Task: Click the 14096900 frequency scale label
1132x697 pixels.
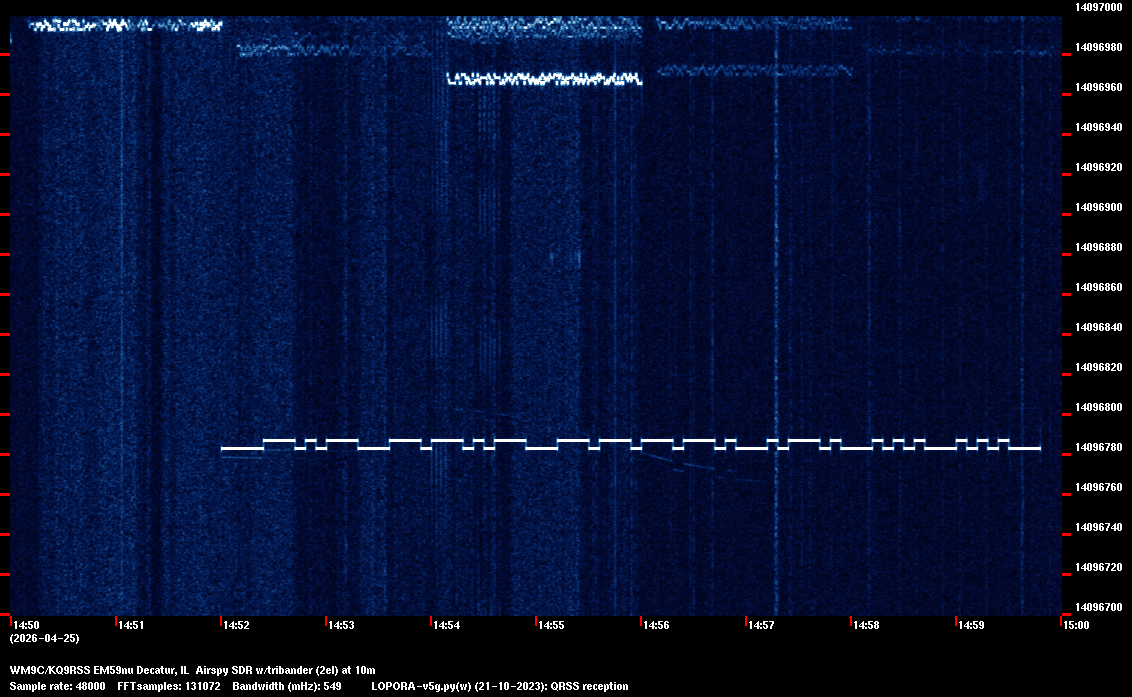Action: coord(1097,208)
